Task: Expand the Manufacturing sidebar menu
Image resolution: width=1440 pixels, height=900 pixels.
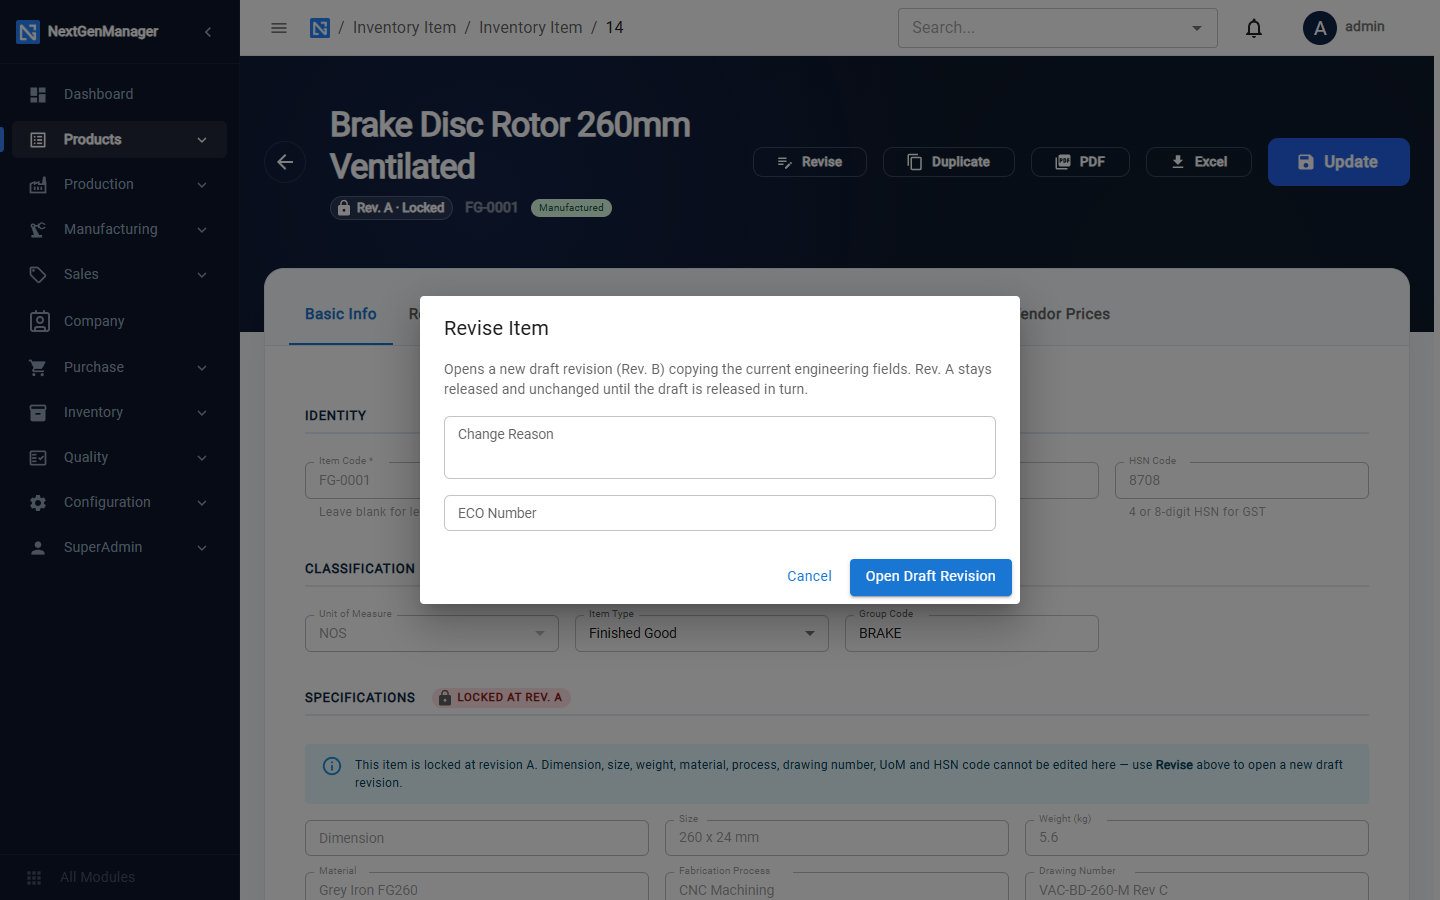Action: (x=120, y=229)
